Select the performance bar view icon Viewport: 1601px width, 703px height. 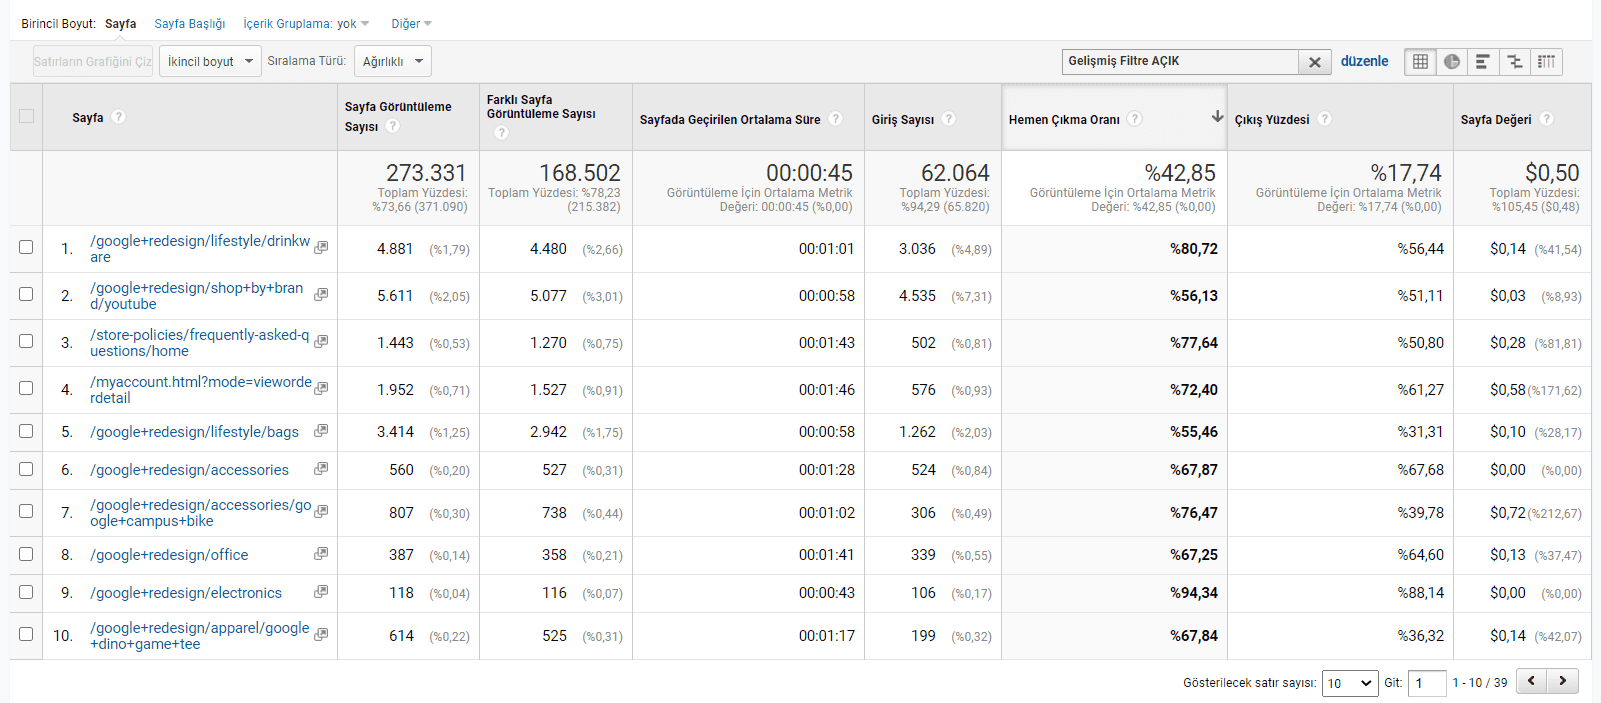(1483, 62)
